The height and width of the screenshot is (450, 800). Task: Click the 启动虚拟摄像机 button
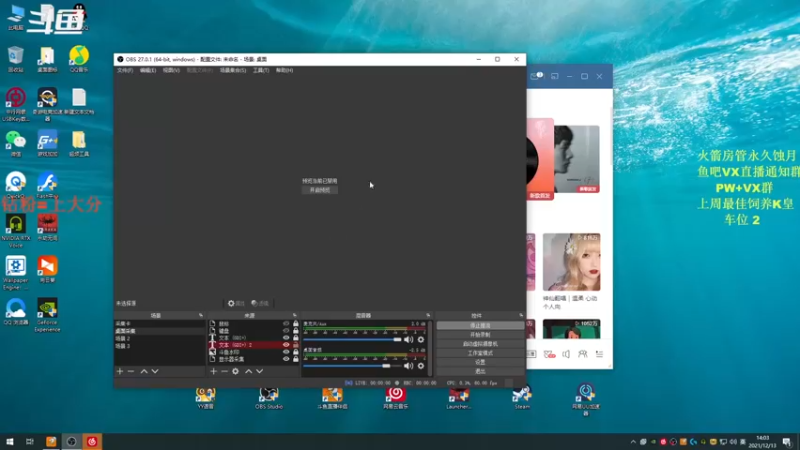click(480, 344)
